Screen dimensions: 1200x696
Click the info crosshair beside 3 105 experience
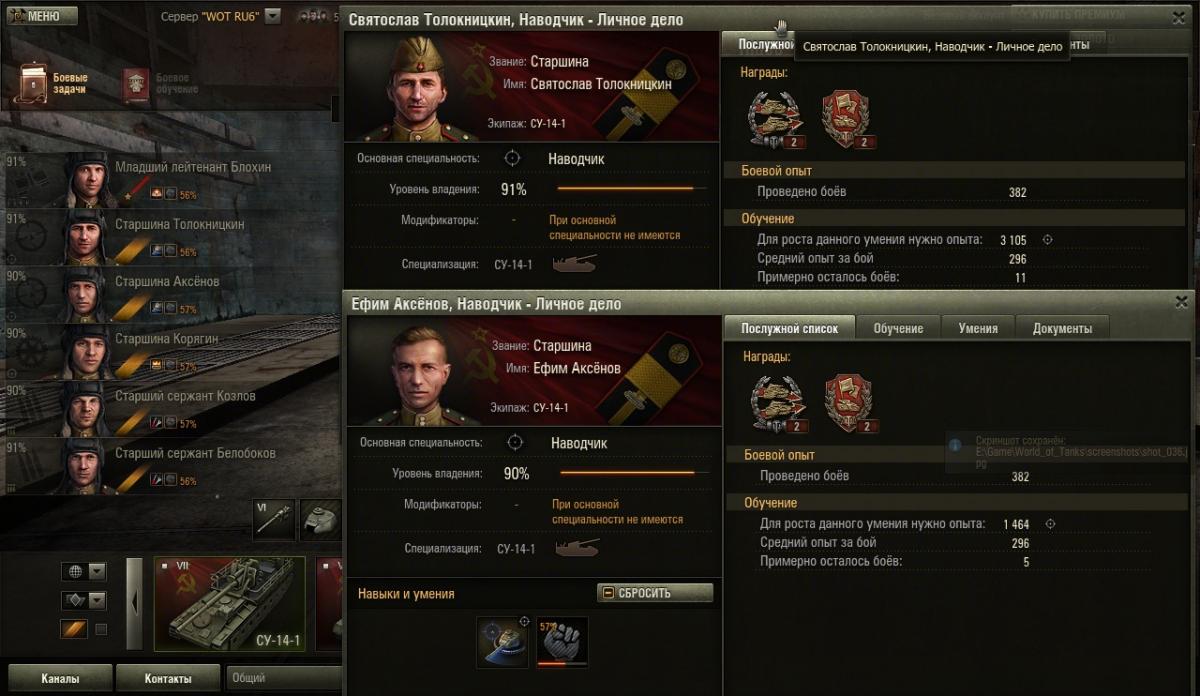coord(1048,240)
